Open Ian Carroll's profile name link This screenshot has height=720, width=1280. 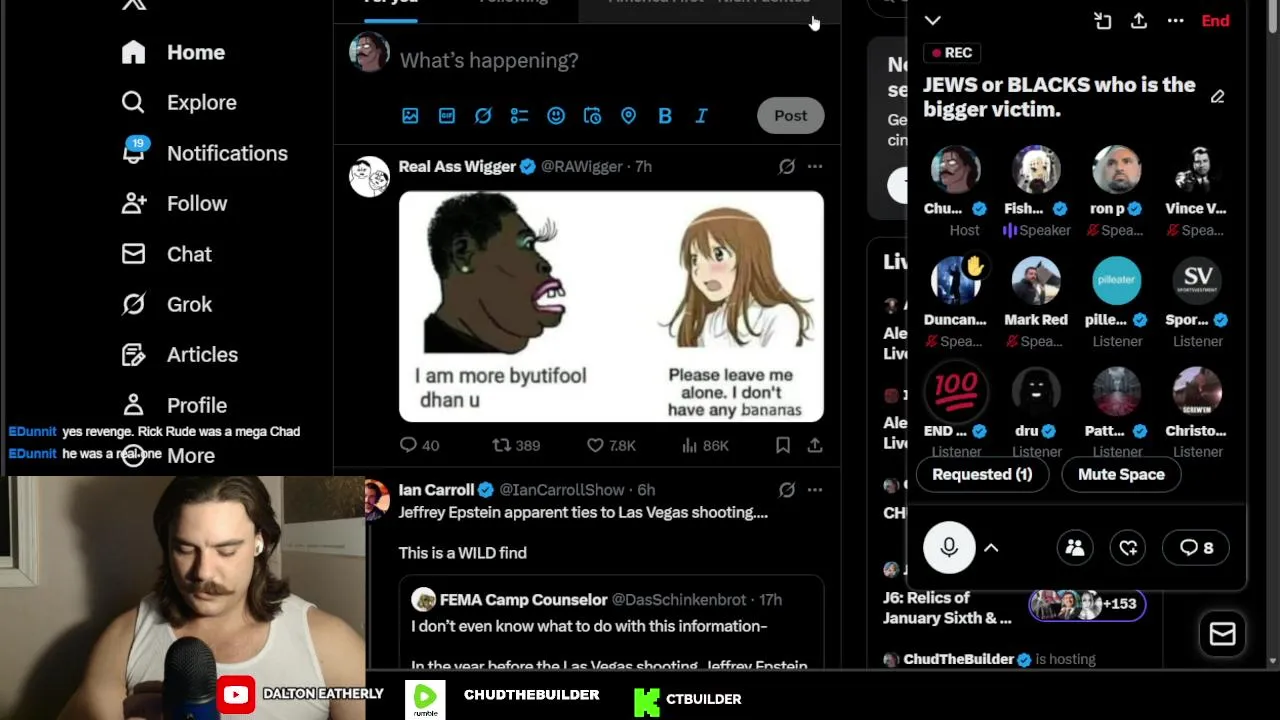coord(436,490)
